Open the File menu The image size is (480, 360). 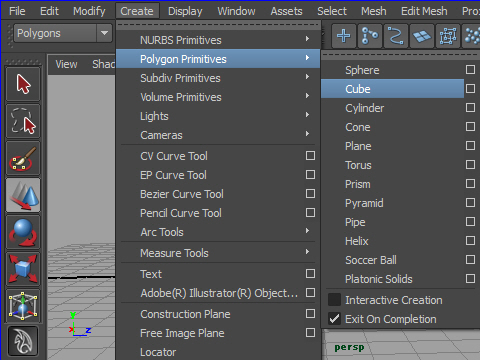tap(17, 11)
